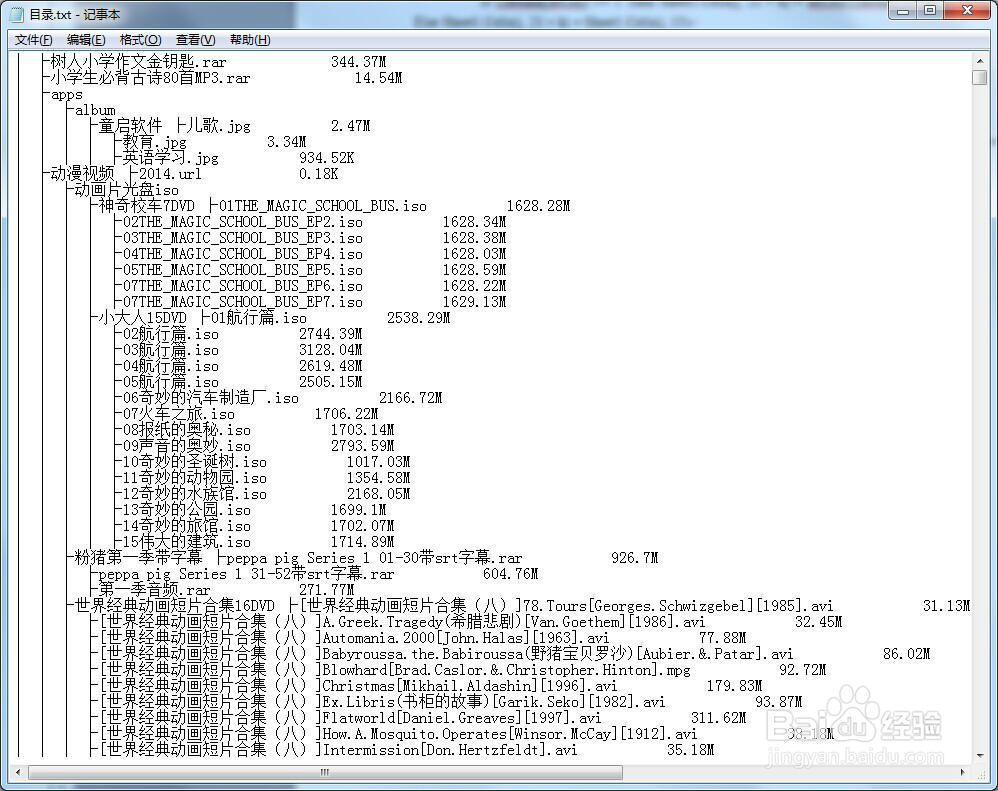The height and width of the screenshot is (791, 998).
Task: Click peppa pig Series 1 31-52 line
Action: (x=246, y=573)
